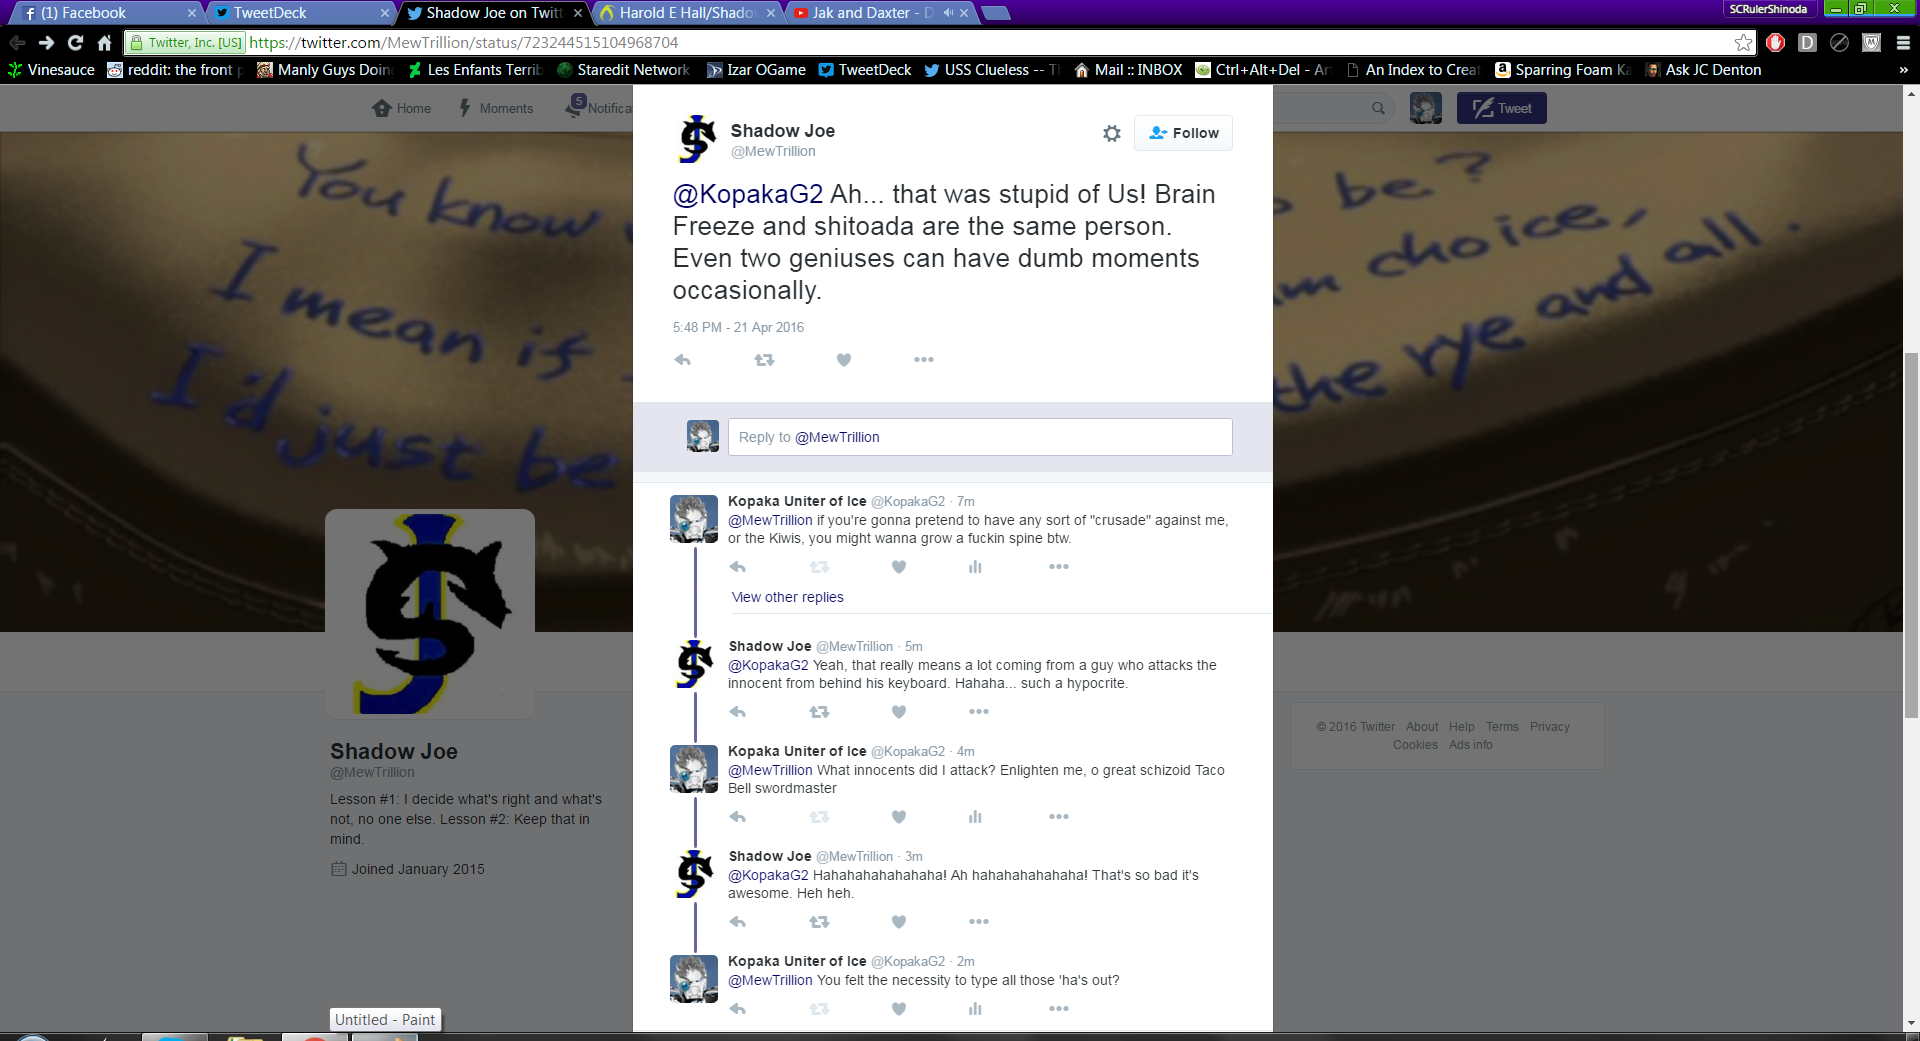
Task: Bookmark page with the star icon
Action: pyautogui.click(x=1743, y=43)
